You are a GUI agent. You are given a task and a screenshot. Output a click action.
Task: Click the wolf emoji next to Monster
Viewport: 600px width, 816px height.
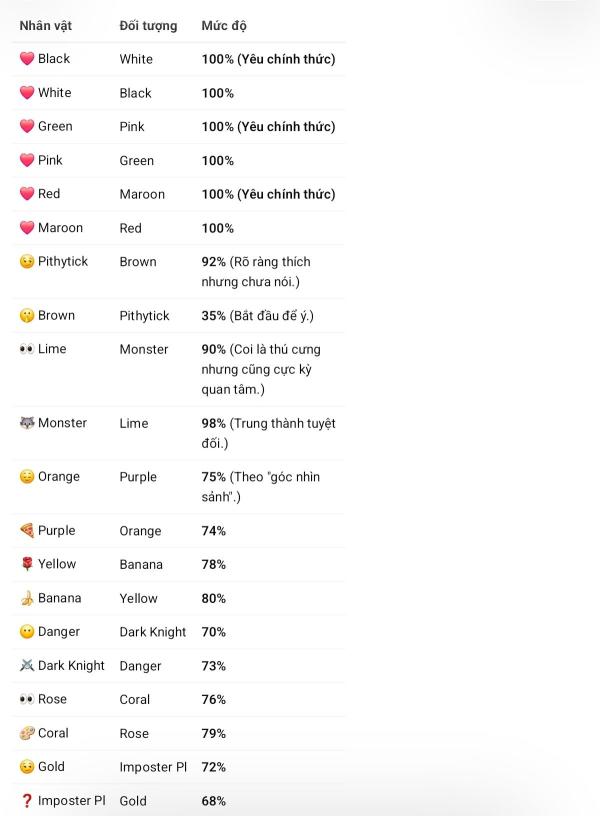point(27,423)
